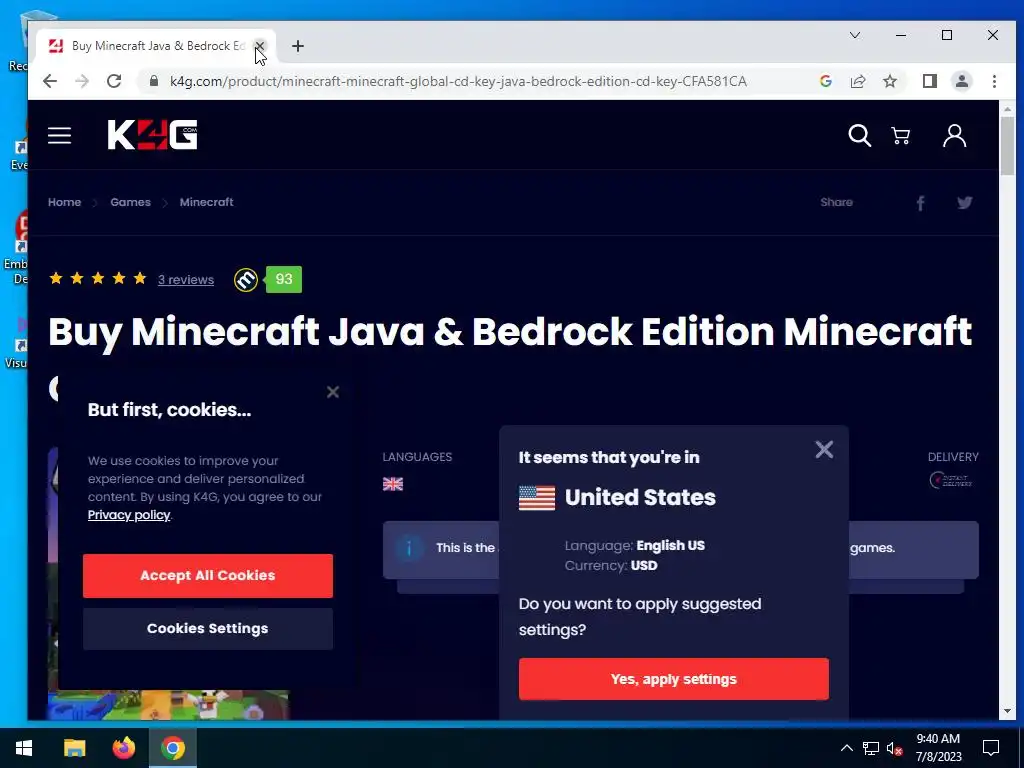Open File Explorer from taskbar
1024x768 pixels.
pos(74,748)
